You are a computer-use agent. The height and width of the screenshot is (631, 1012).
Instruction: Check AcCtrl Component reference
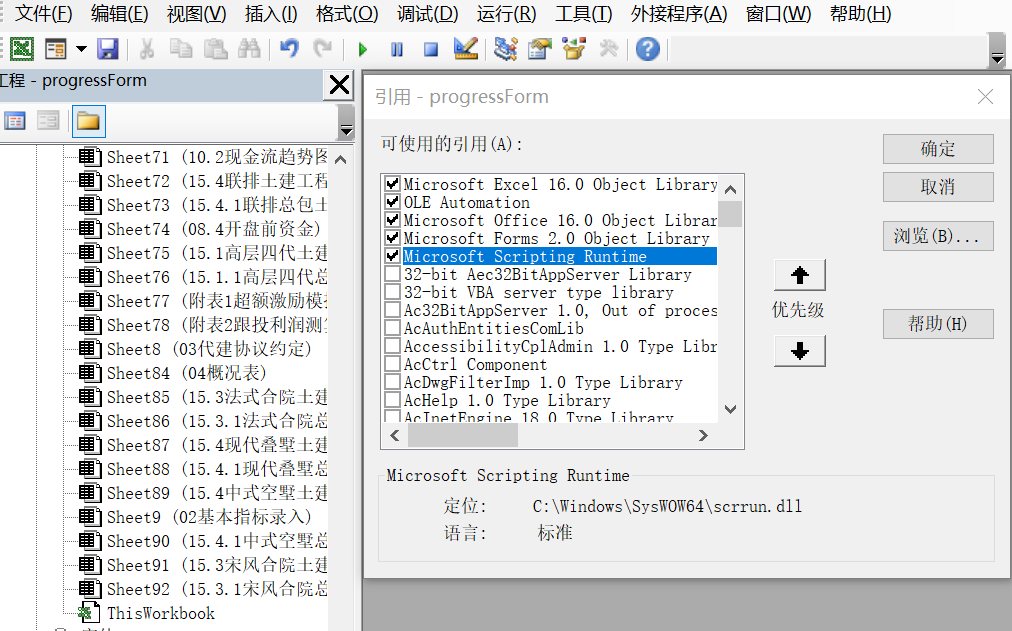(x=392, y=365)
